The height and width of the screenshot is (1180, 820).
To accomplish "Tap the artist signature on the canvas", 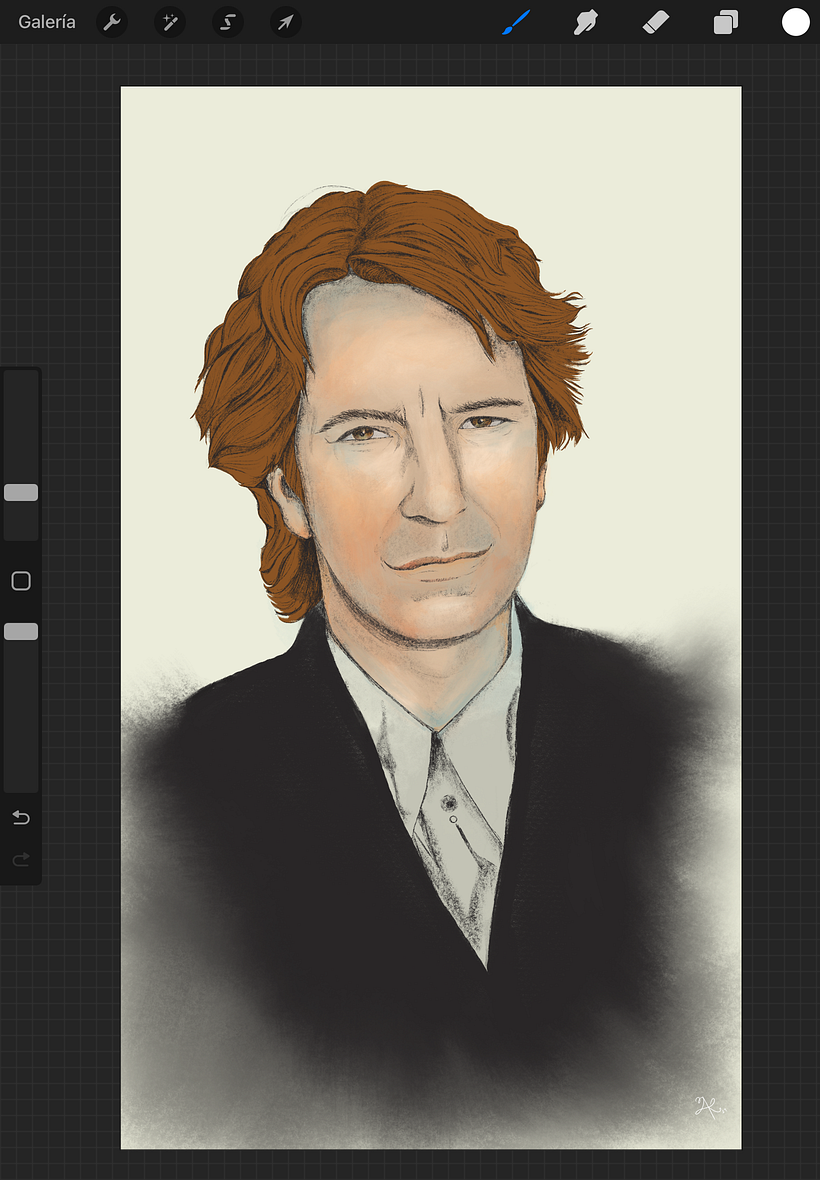I will (x=708, y=1106).
